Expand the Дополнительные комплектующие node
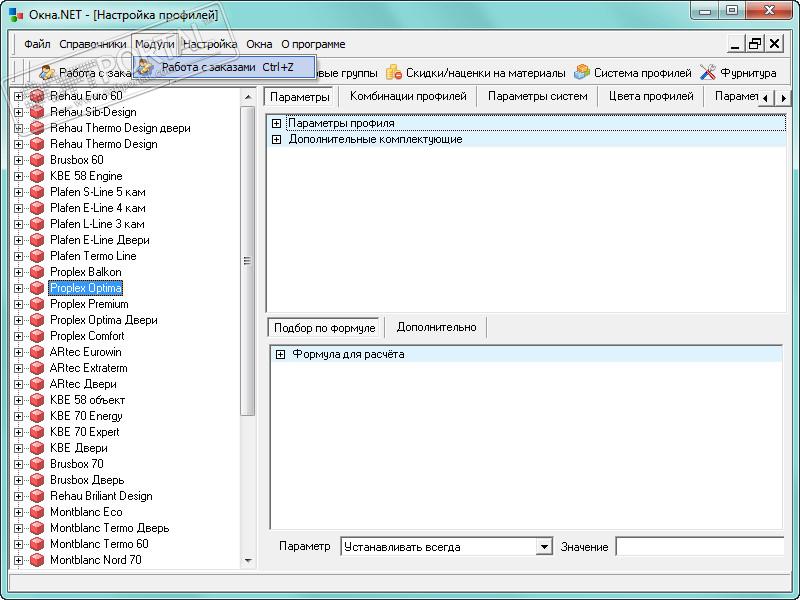Screen dimensions: 800x600 pyautogui.click(x=276, y=139)
